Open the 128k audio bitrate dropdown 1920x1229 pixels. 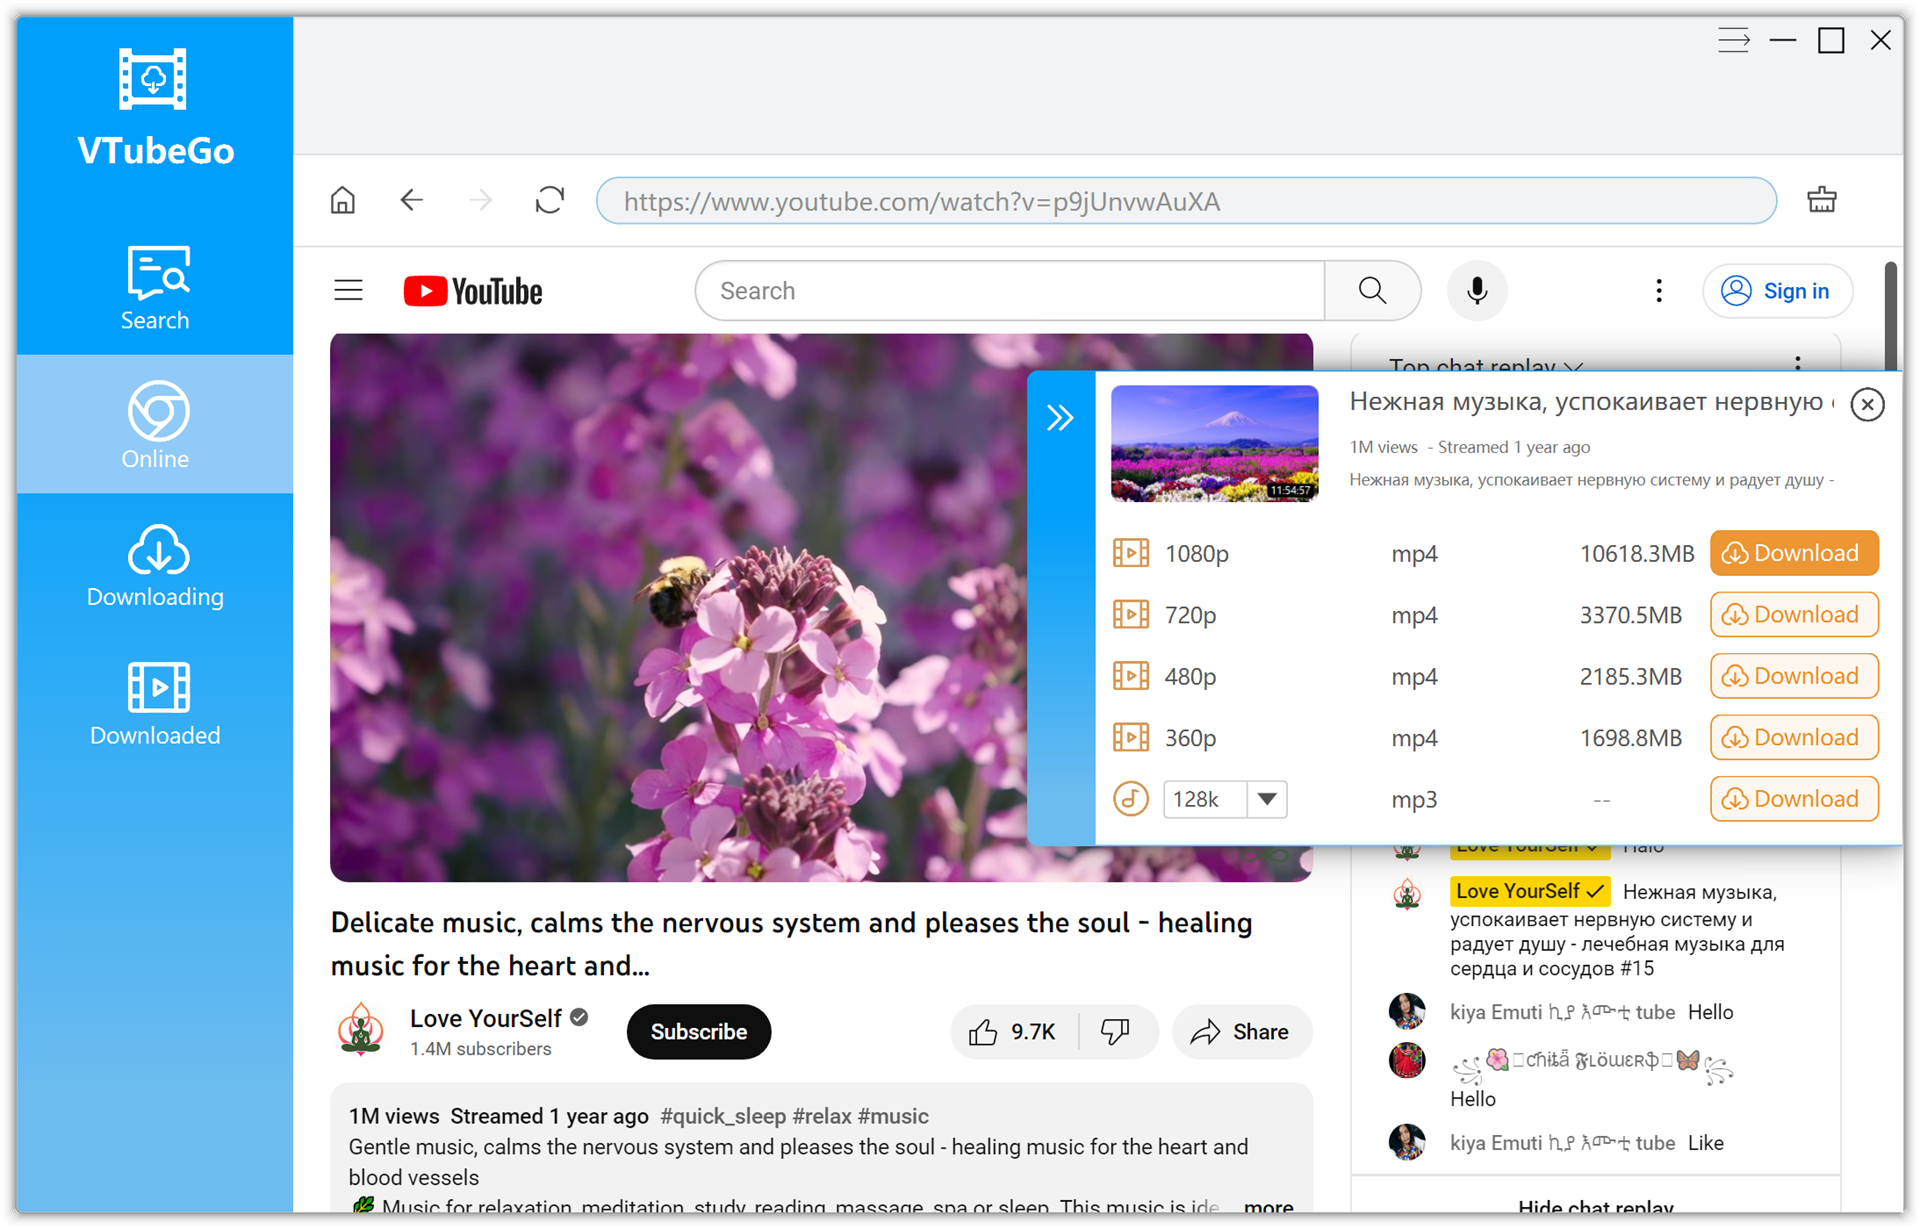point(1266,799)
